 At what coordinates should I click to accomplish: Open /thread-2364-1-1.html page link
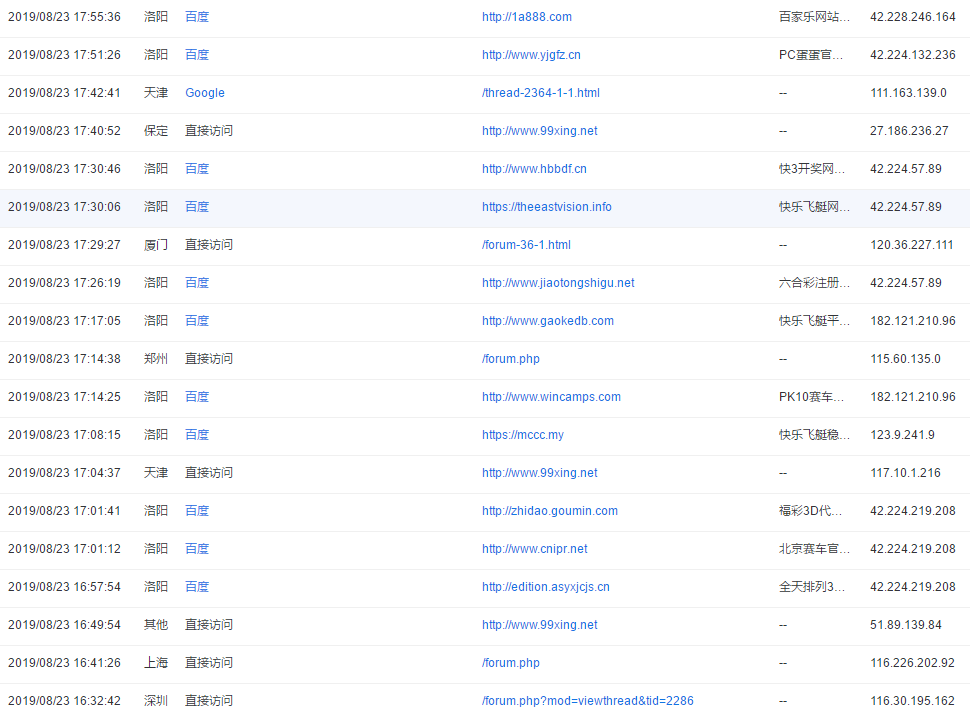pyautogui.click(x=541, y=93)
